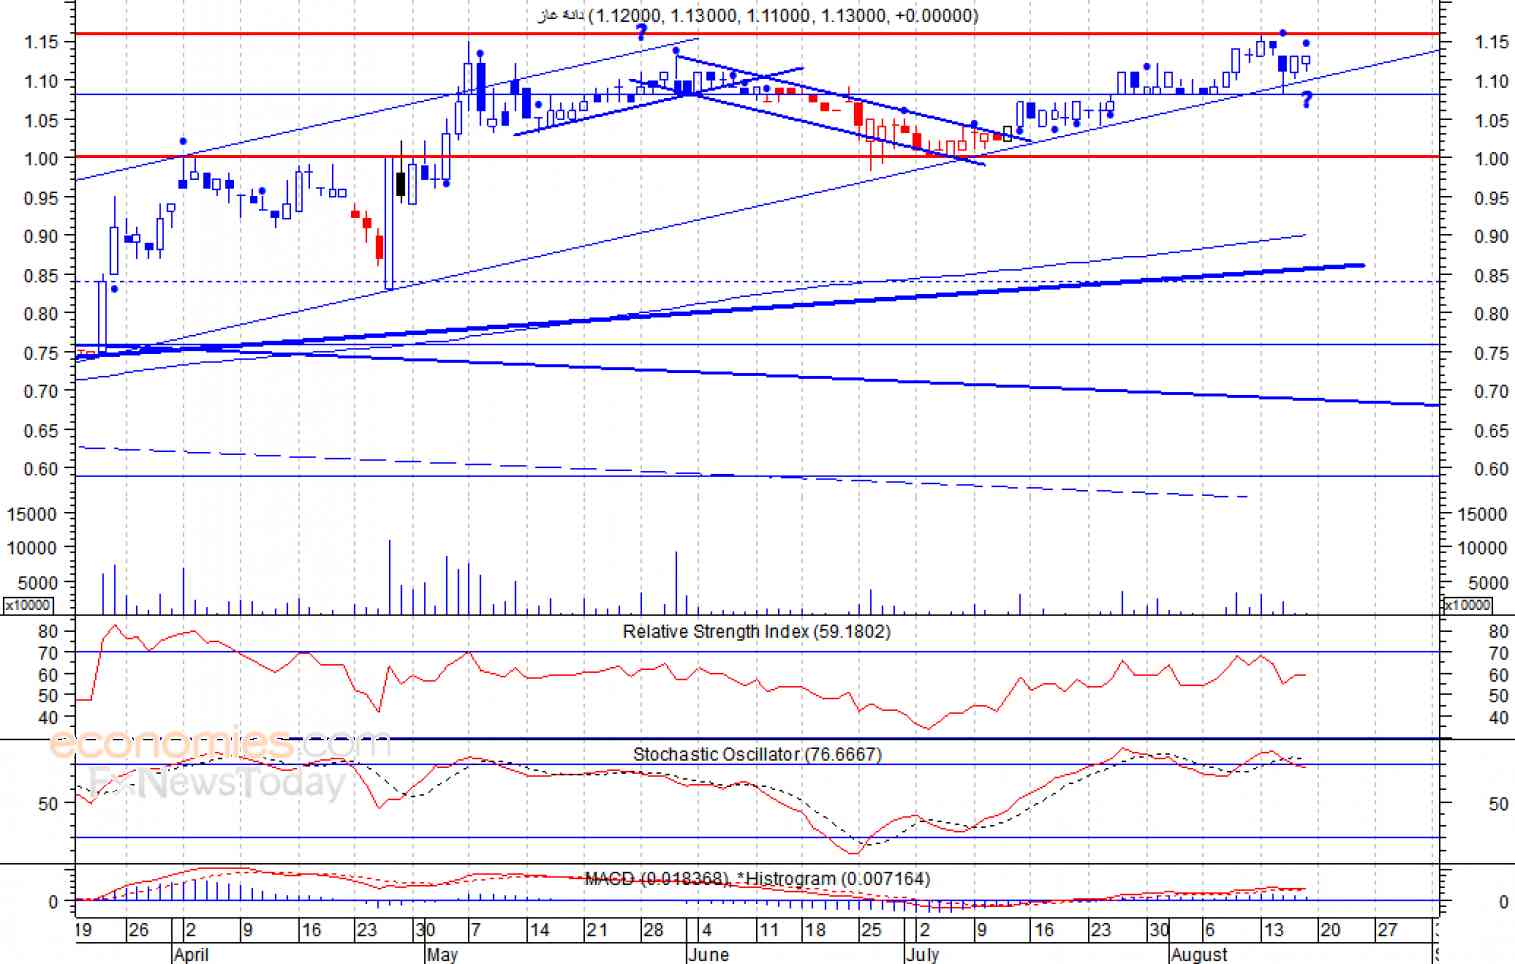Click the "80" RSI level label on the left axis

(x=48, y=631)
